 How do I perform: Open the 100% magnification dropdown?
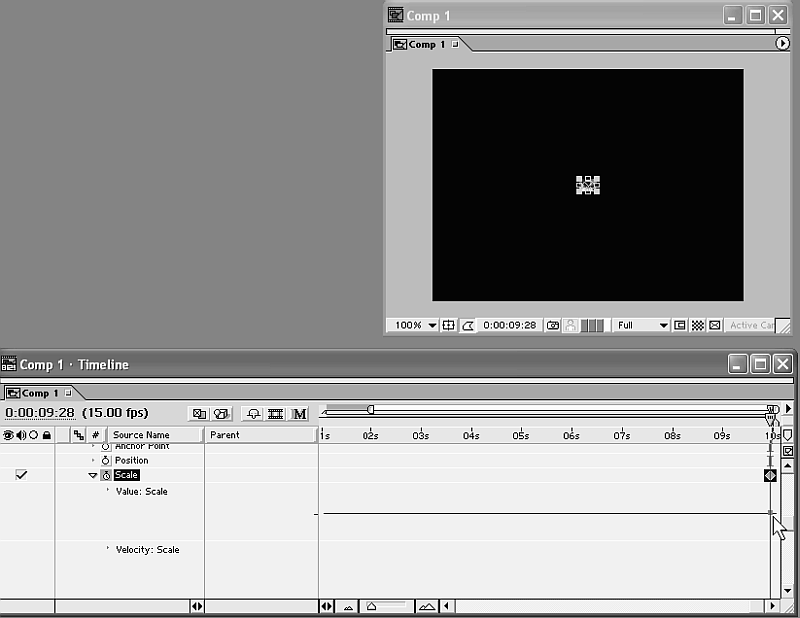point(414,325)
